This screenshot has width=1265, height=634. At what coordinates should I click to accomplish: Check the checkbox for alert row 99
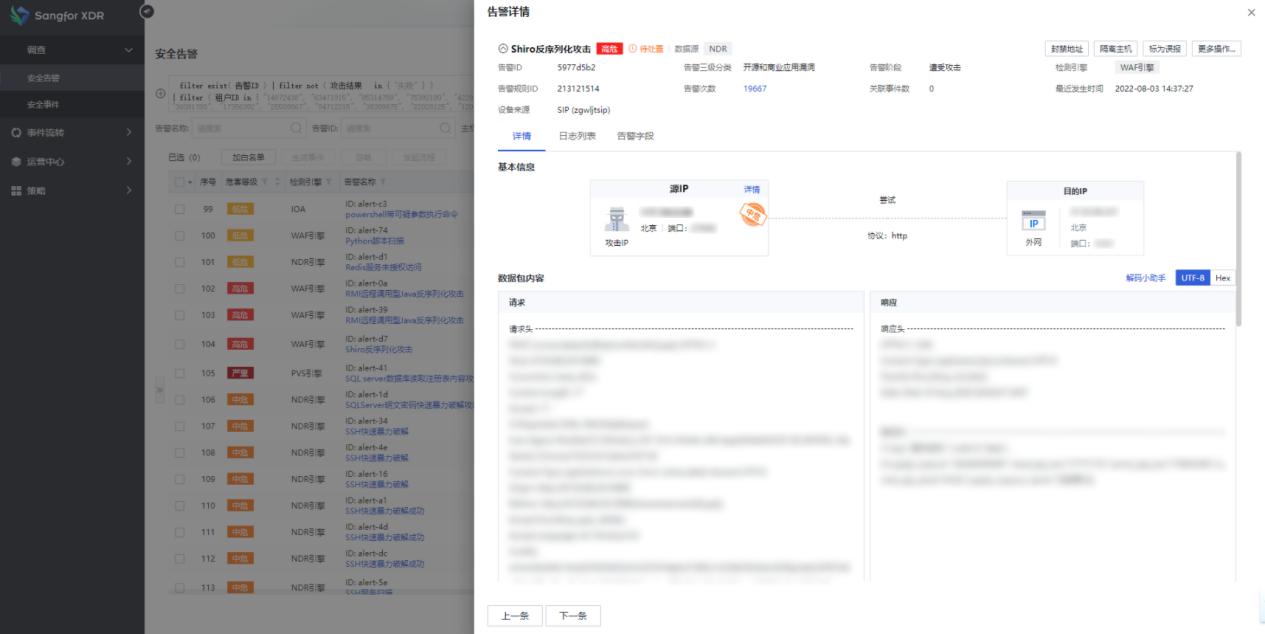[x=180, y=209]
